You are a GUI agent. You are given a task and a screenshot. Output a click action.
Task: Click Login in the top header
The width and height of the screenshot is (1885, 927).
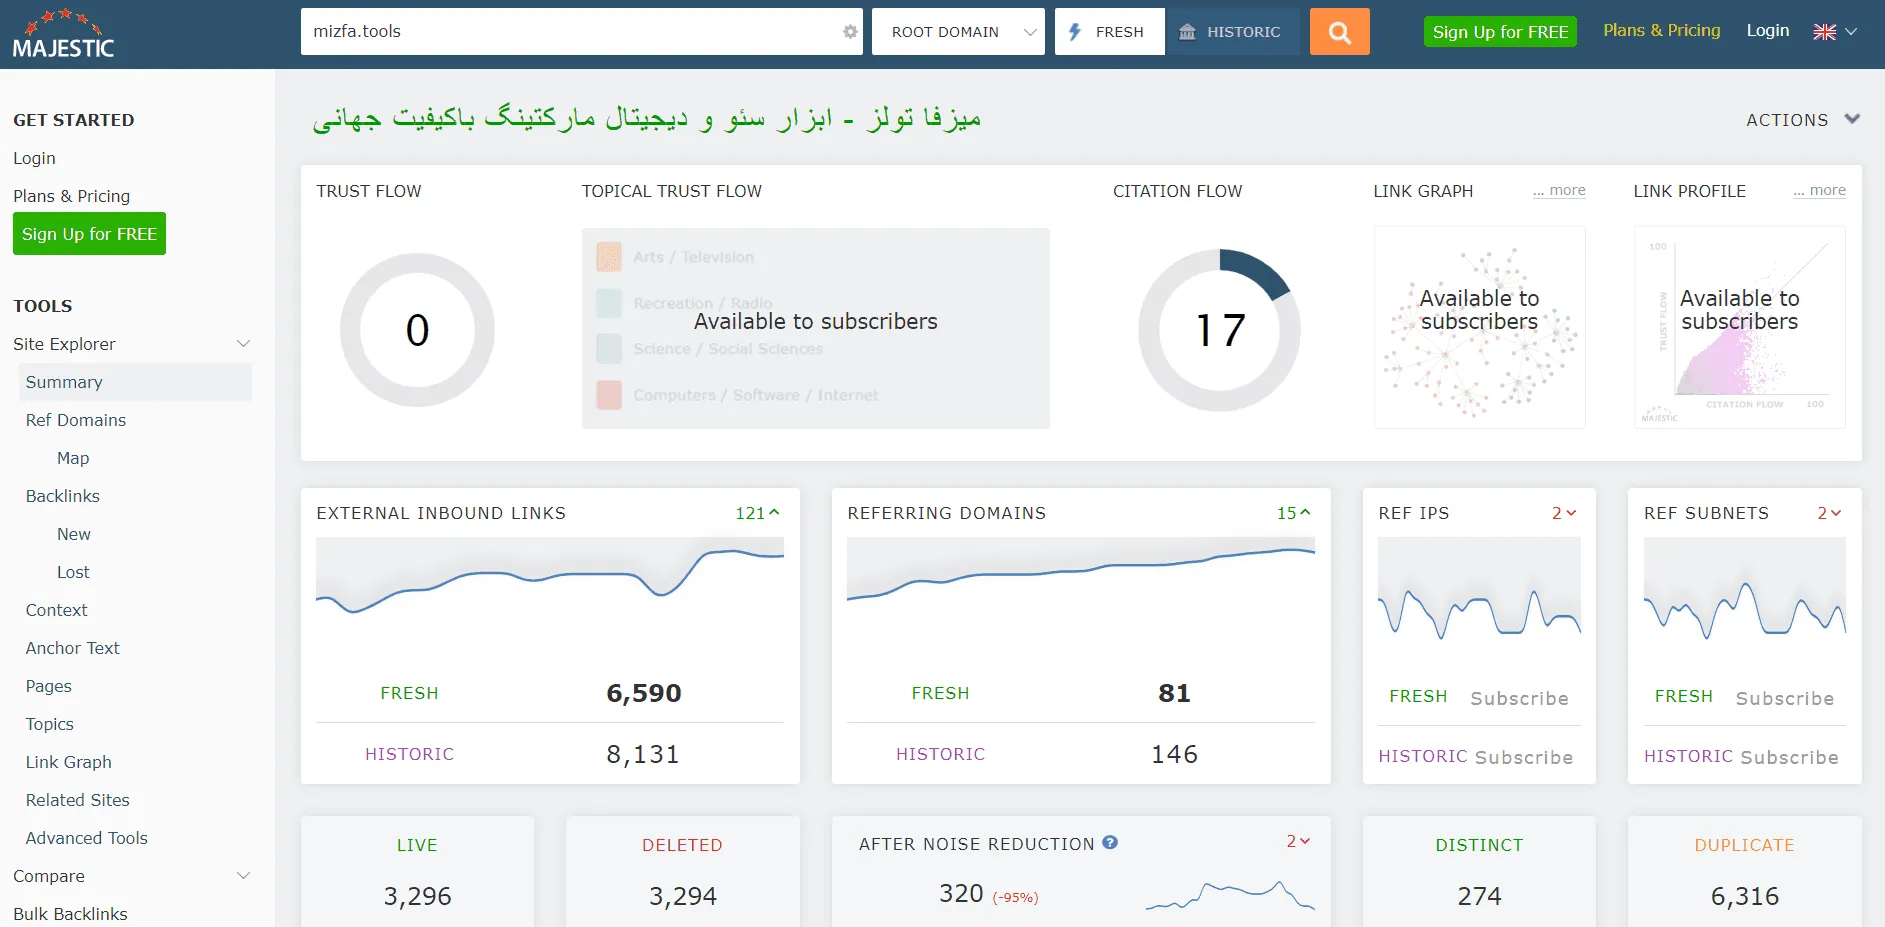tap(1768, 30)
